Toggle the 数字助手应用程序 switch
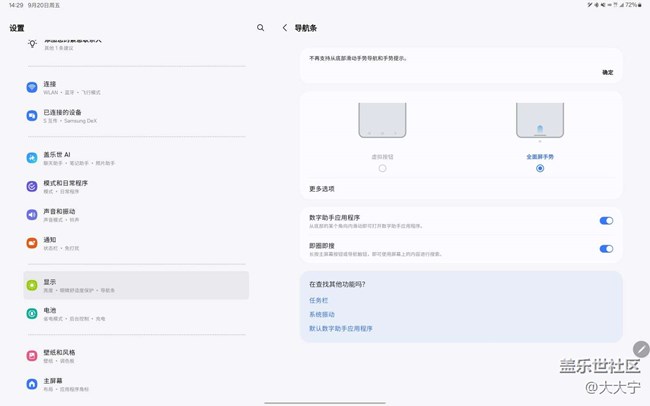 [606, 221]
